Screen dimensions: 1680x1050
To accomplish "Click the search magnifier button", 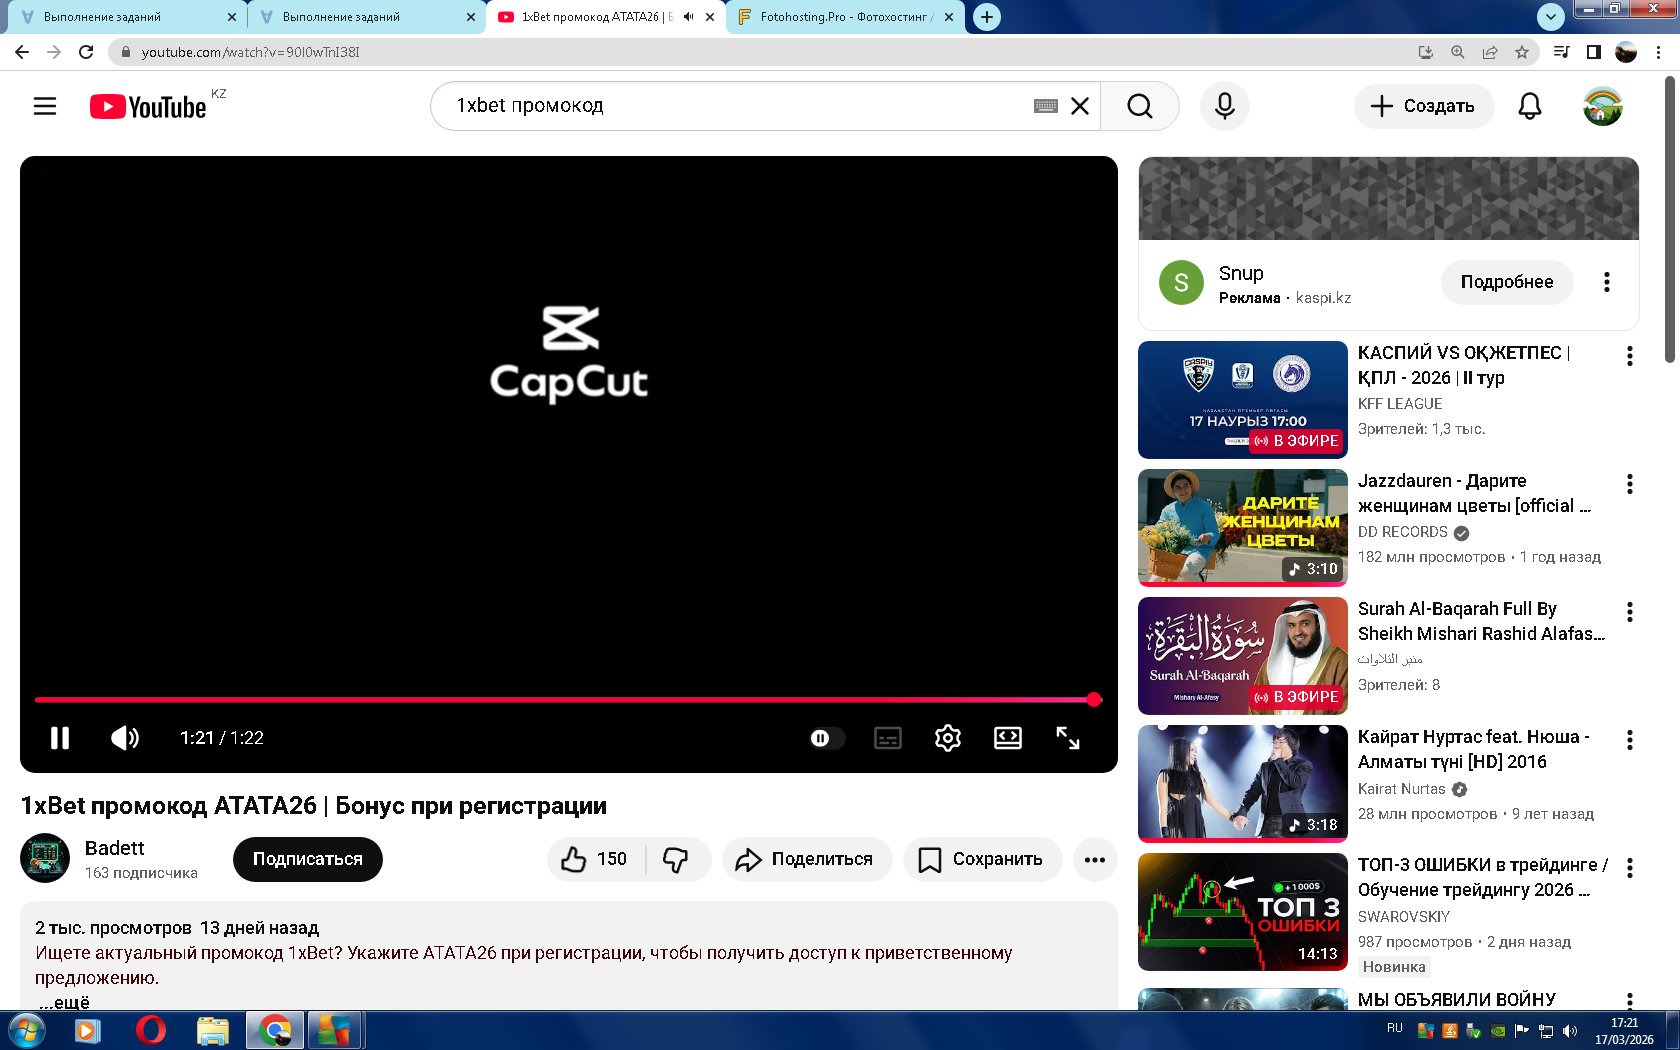I will click(x=1140, y=106).
